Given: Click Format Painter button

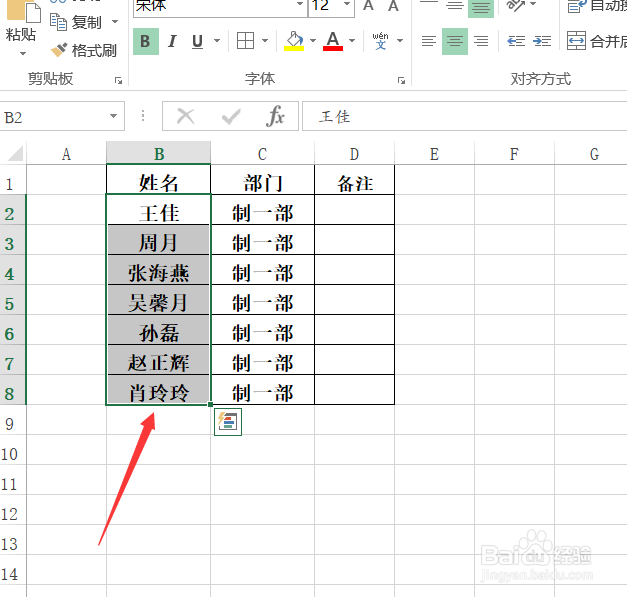Looking at the screenshot, I should pyautogui.click(x=84, y=50).
